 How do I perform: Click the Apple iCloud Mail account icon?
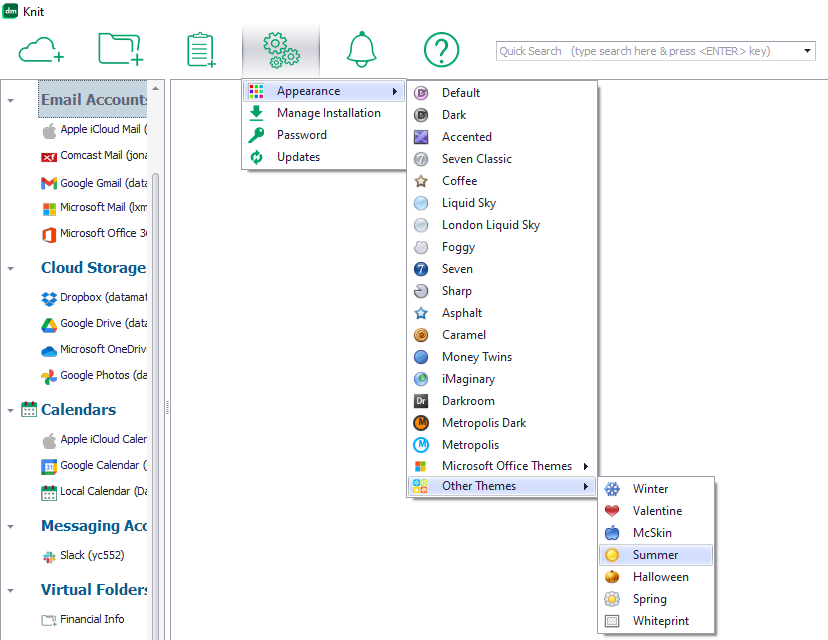click(49, 130)
